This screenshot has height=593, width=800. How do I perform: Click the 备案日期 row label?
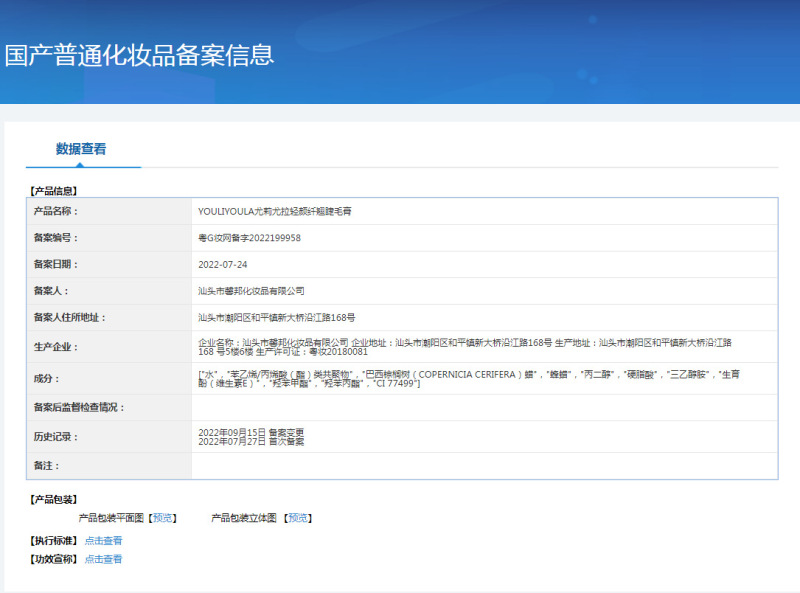tap(56, 264)
